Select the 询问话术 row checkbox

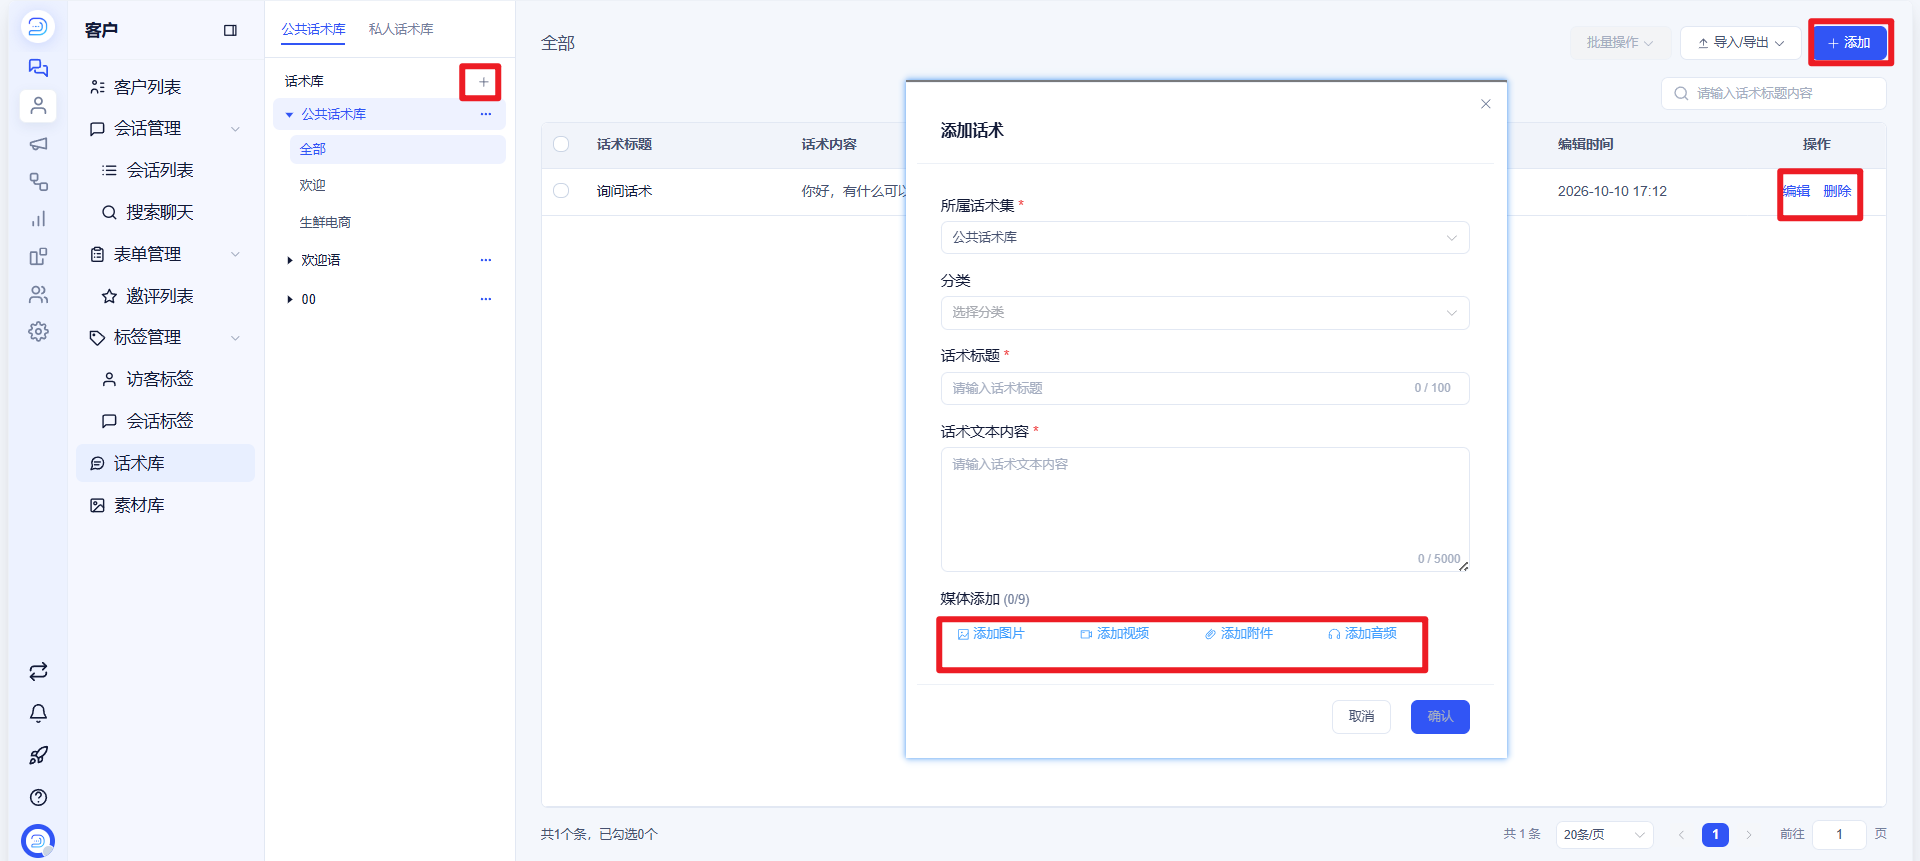pos(561,191)
